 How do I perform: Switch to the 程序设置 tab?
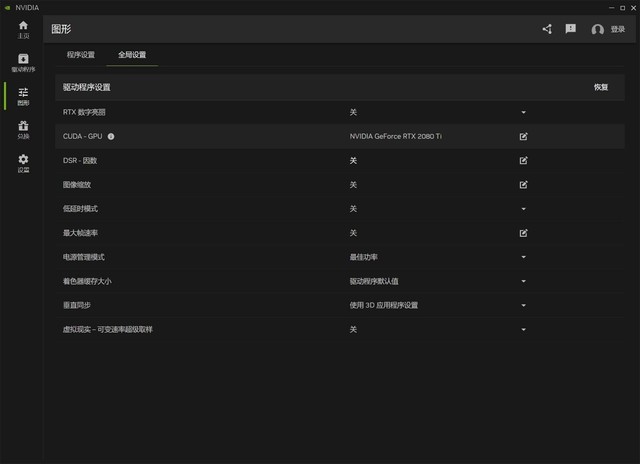[81, 55]
